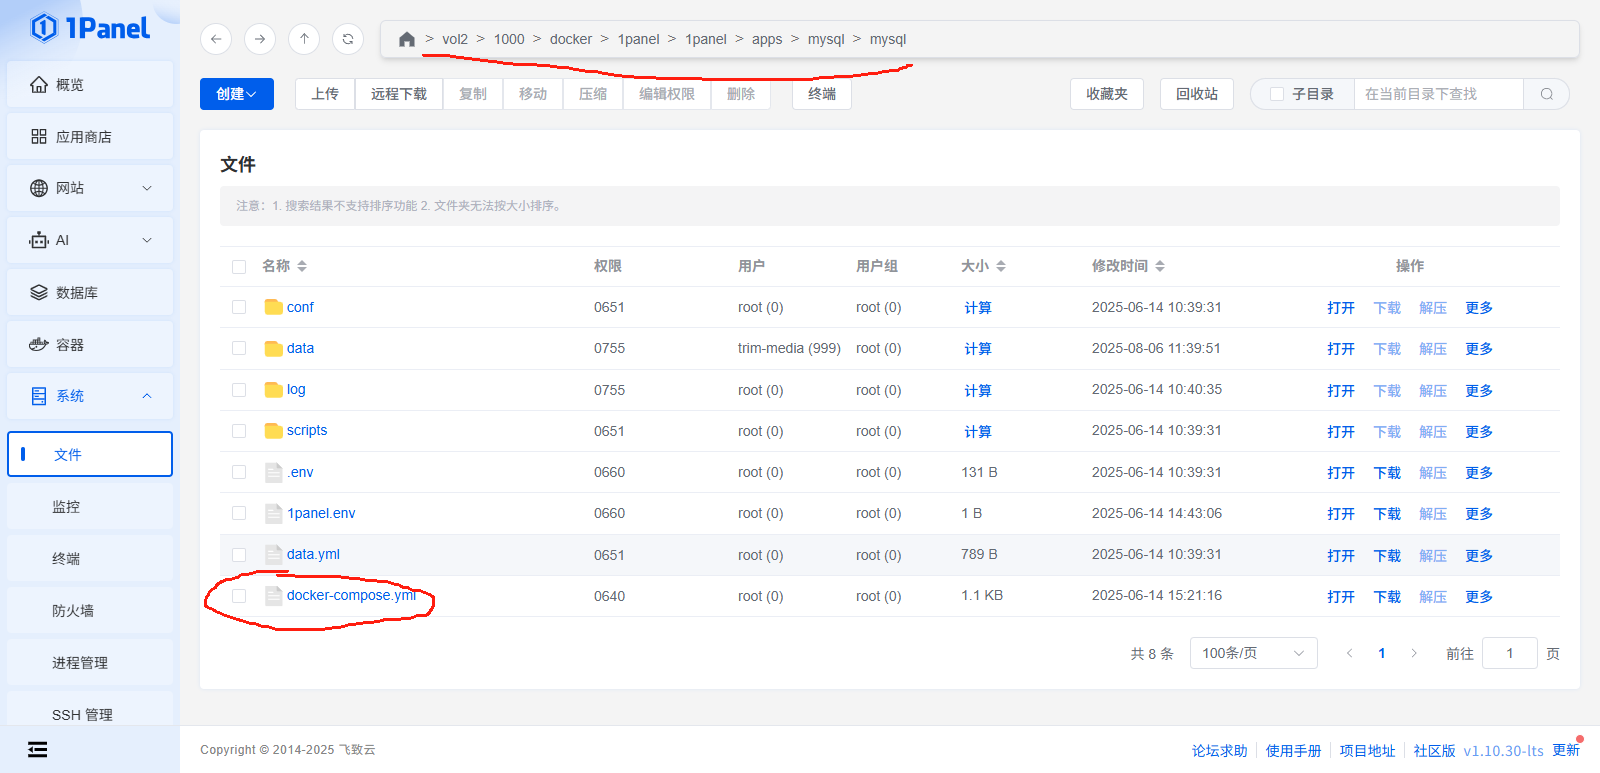Open the toolbar 终端 button
1600x773 pixels.
(822, 94)
